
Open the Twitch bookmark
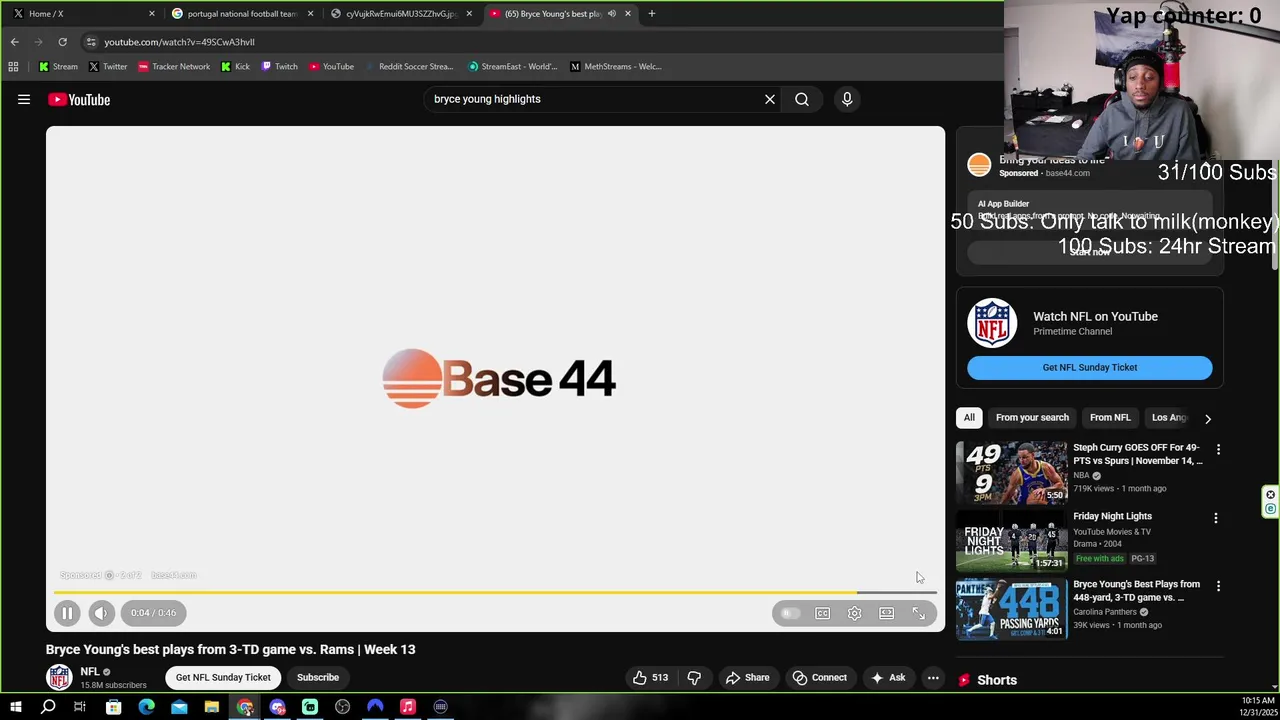(x=279, y=67)
